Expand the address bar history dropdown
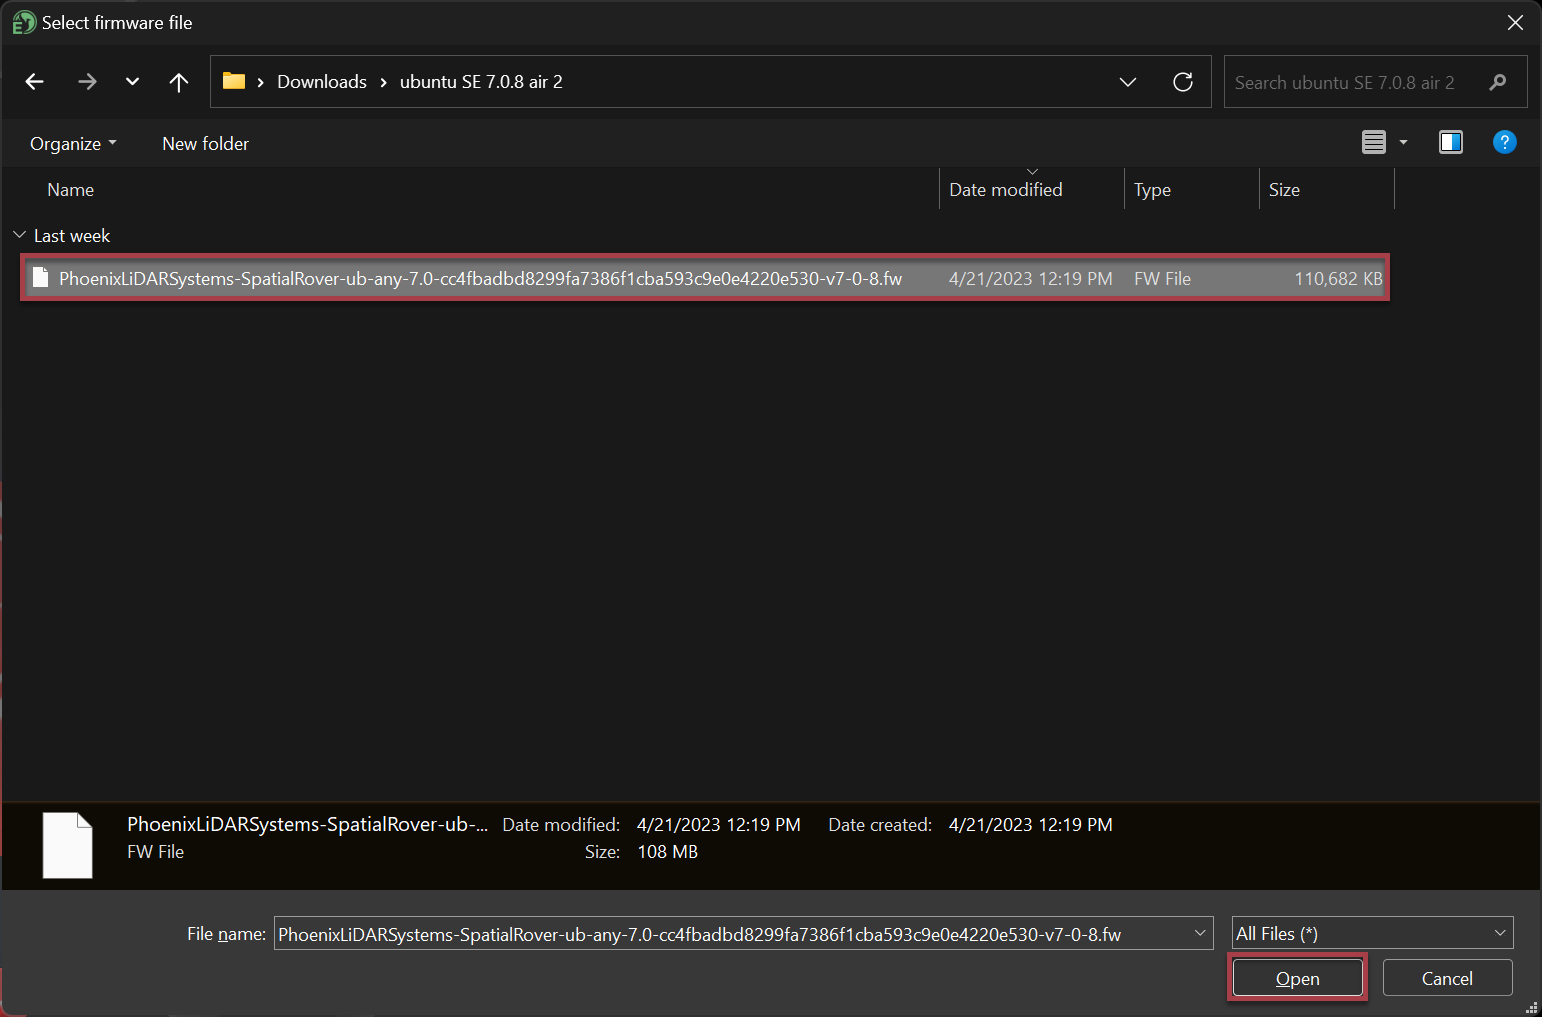 [1128, 82]
